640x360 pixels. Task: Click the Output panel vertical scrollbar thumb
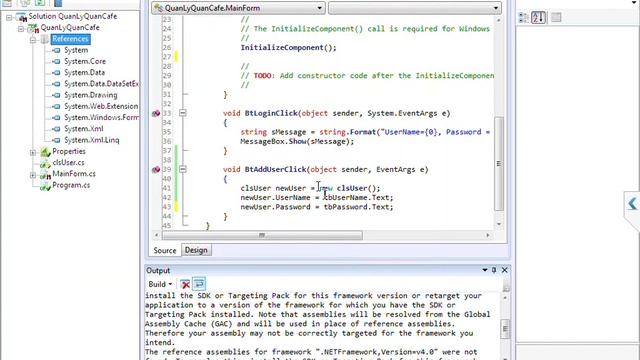click(506, 329)
